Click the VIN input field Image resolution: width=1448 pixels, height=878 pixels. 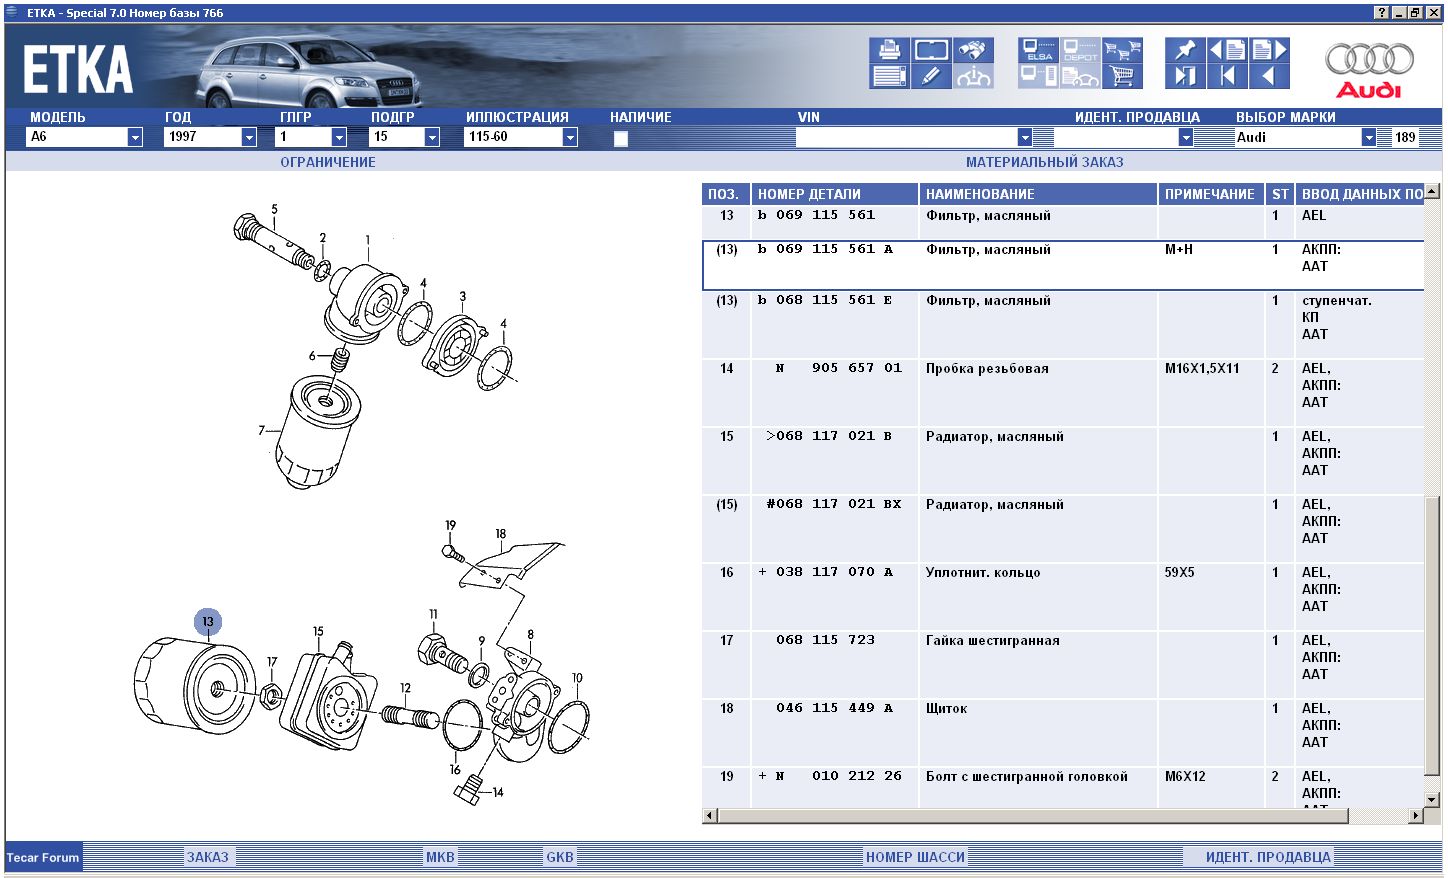coord(906,137)
